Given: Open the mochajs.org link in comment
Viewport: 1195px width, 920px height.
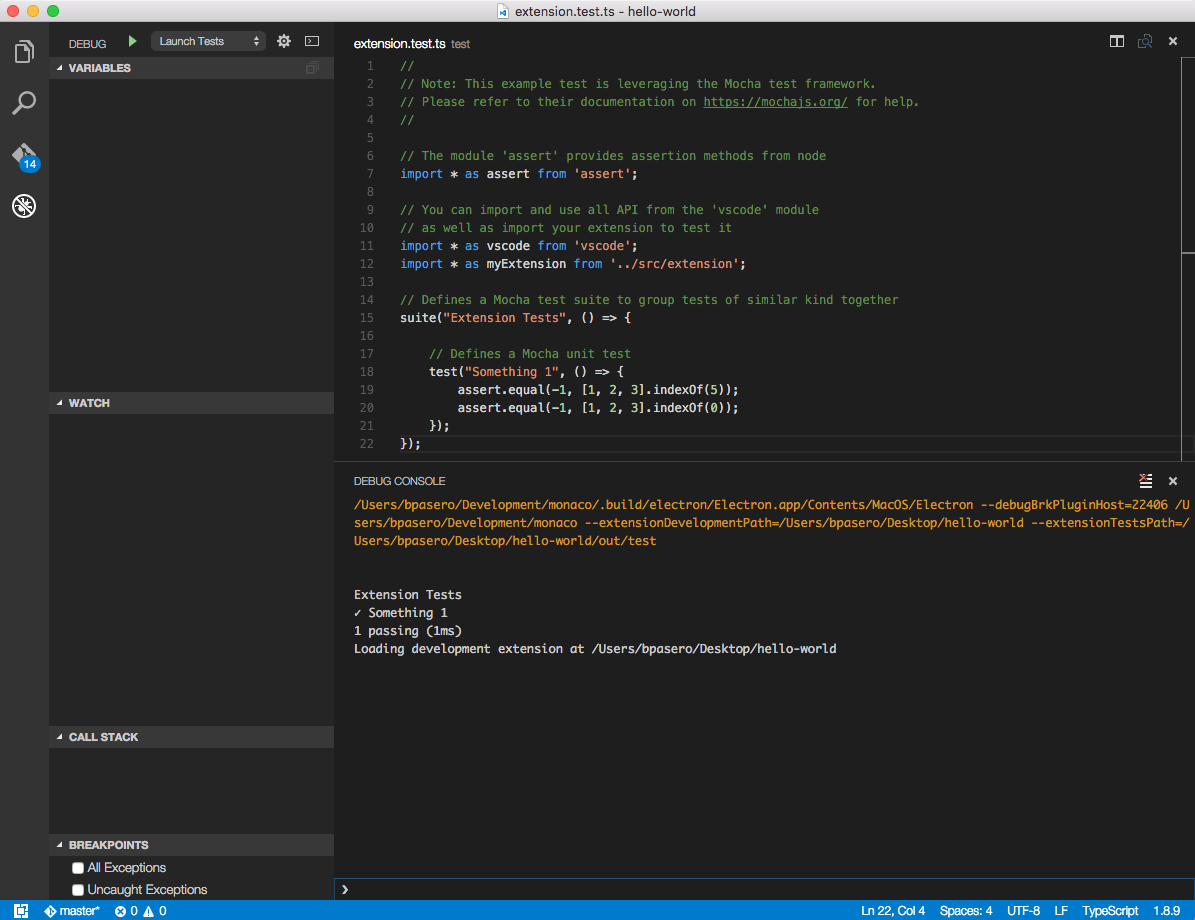Looking at the screenshot, I should [775, 102].
